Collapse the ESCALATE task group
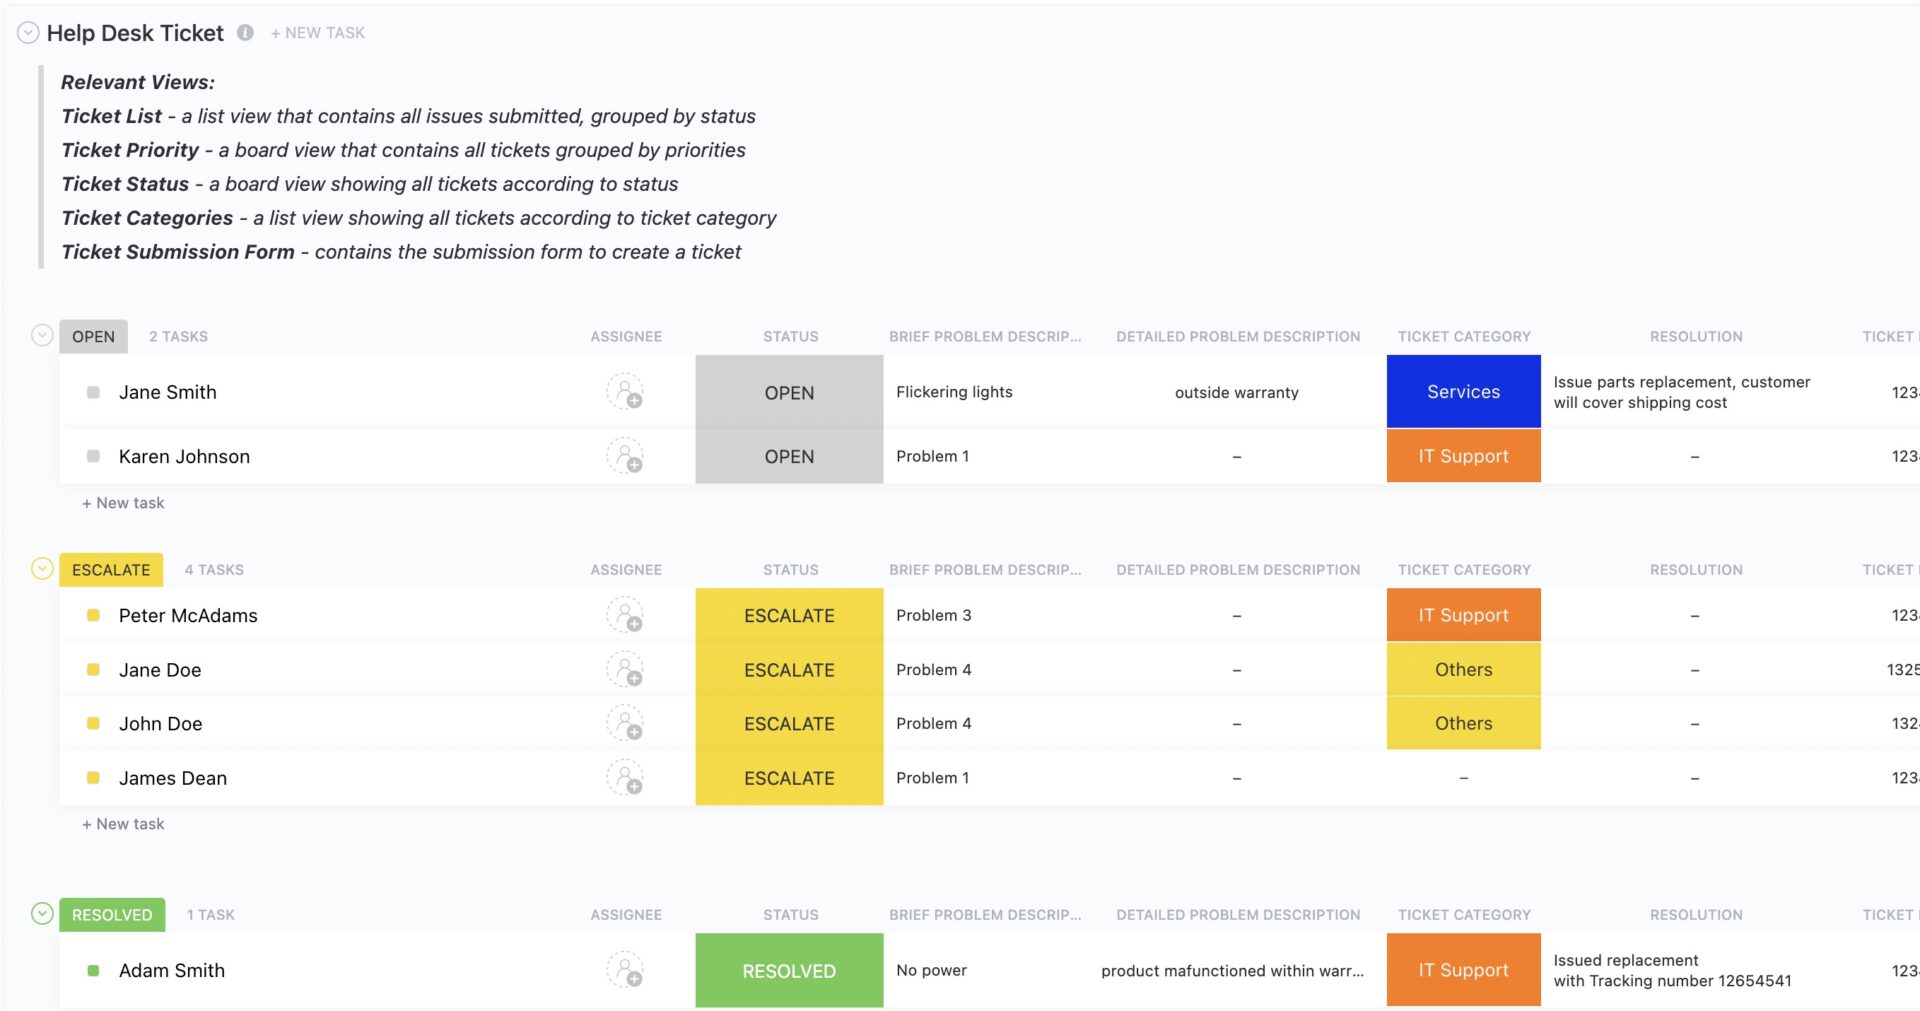Viewport: 1920px width, 1011px height. pyautogui.click(x=42, y=569)
